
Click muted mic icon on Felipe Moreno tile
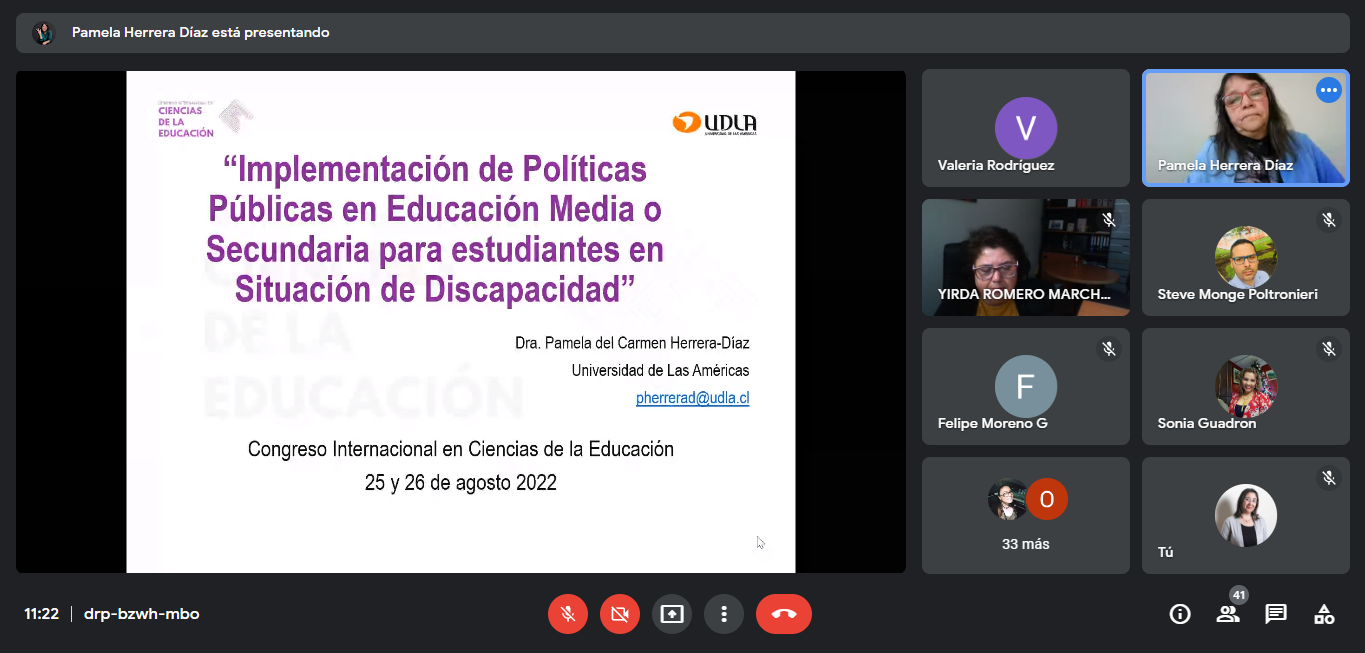[x=1108, y=349]
